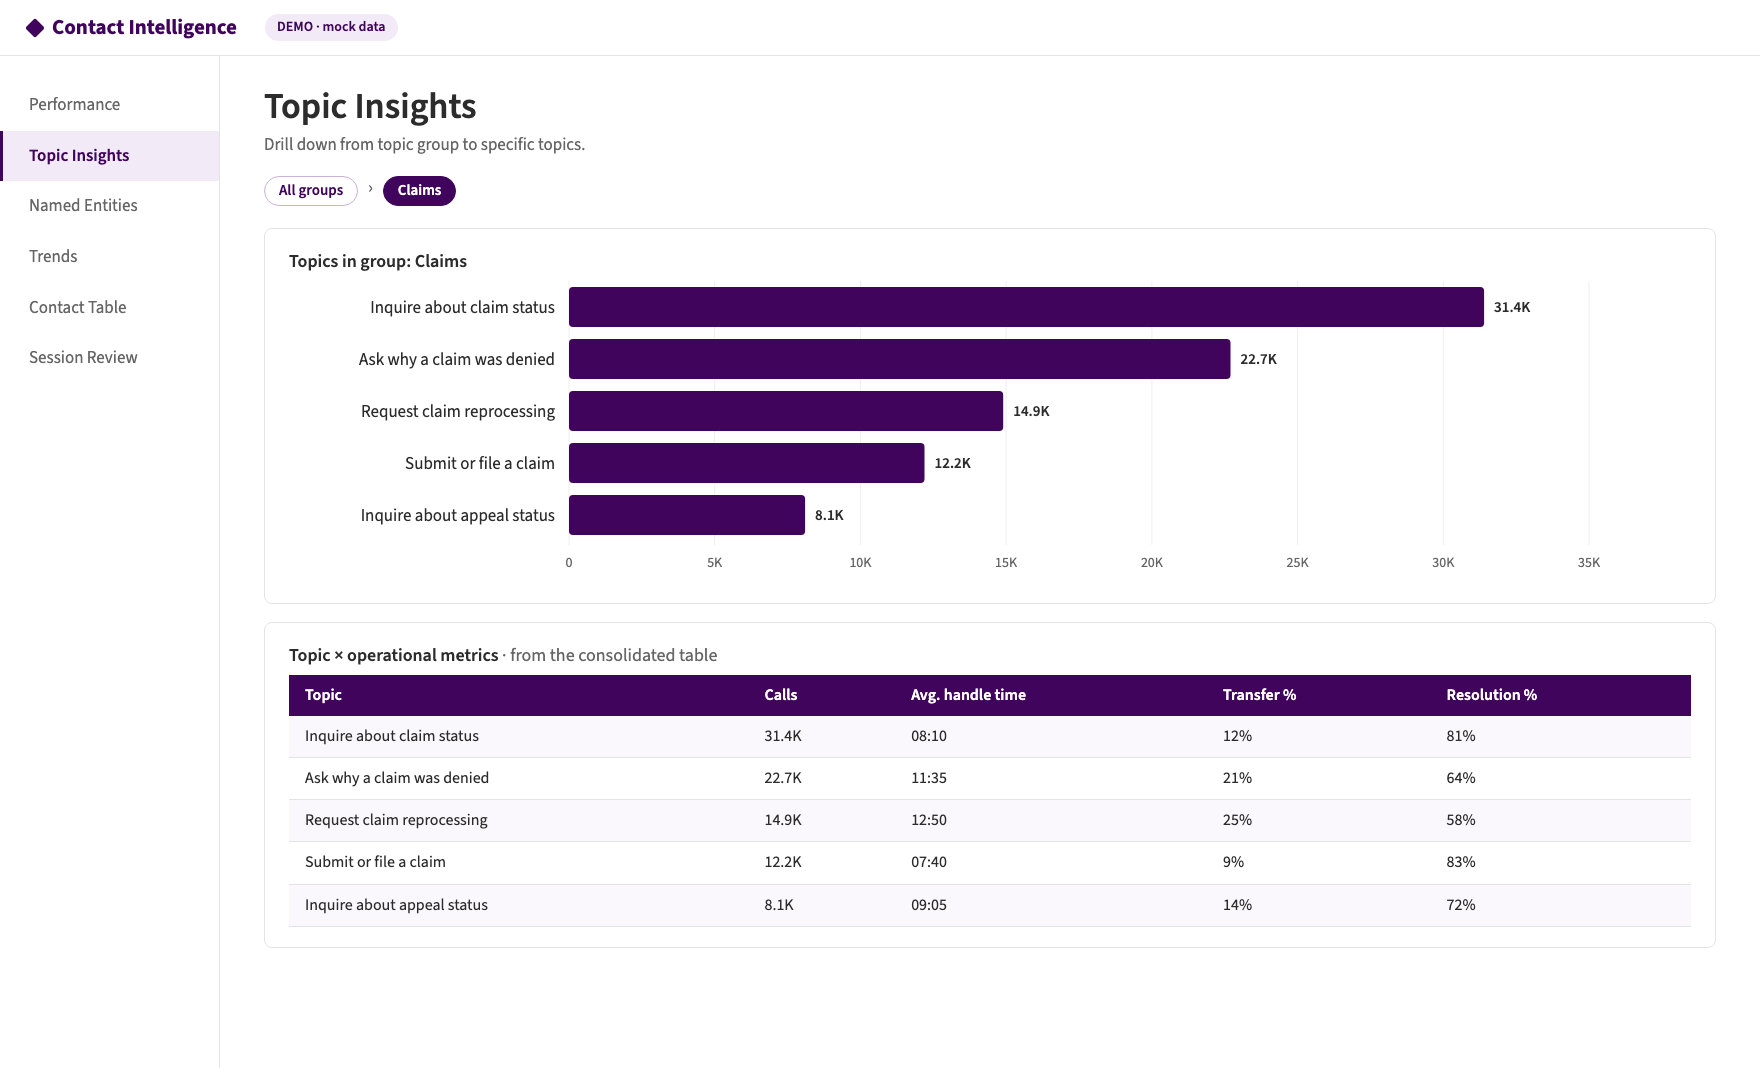Select 'Request claim reprocessing' in the table
Viewport: 1760px width, 1068px height.
point(990,820)
